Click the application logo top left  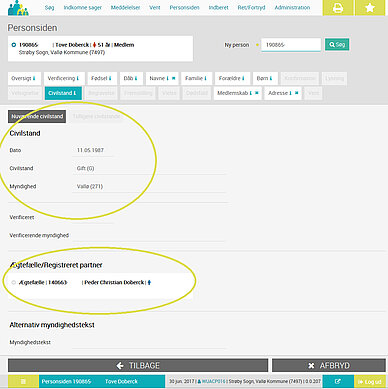[x=18, y=8]
